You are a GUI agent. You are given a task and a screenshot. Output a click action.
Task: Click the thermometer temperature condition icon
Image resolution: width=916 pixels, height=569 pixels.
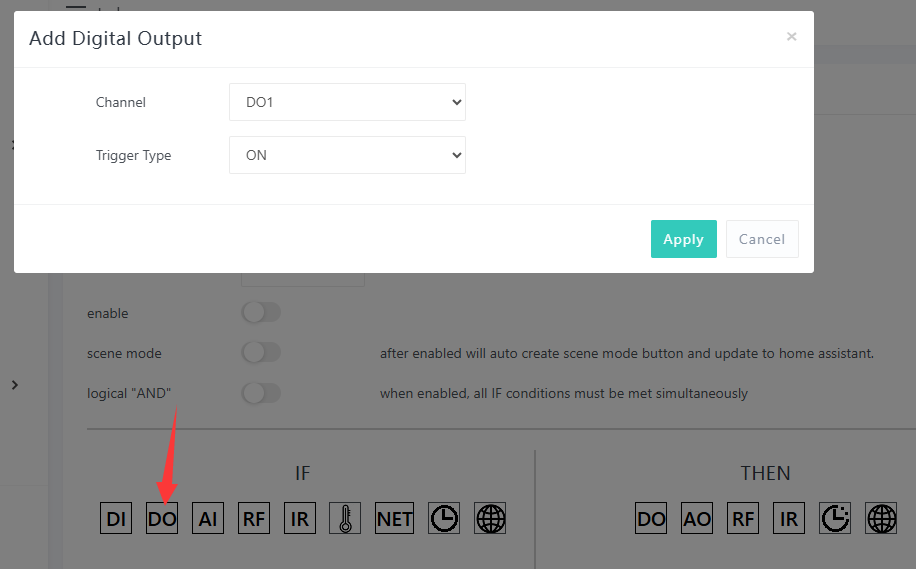(345, 518)
